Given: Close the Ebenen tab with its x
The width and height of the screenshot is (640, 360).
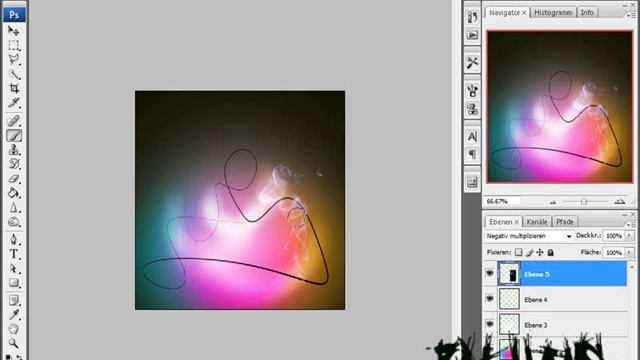Looking at the screenshot, I should tap(516, 222).
